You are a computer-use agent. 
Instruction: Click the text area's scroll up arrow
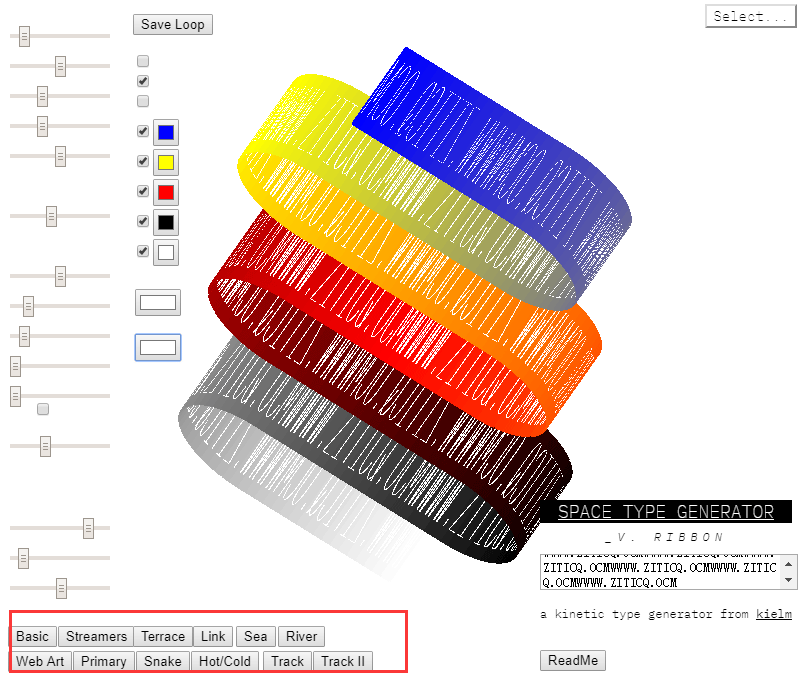coord(789,564)
